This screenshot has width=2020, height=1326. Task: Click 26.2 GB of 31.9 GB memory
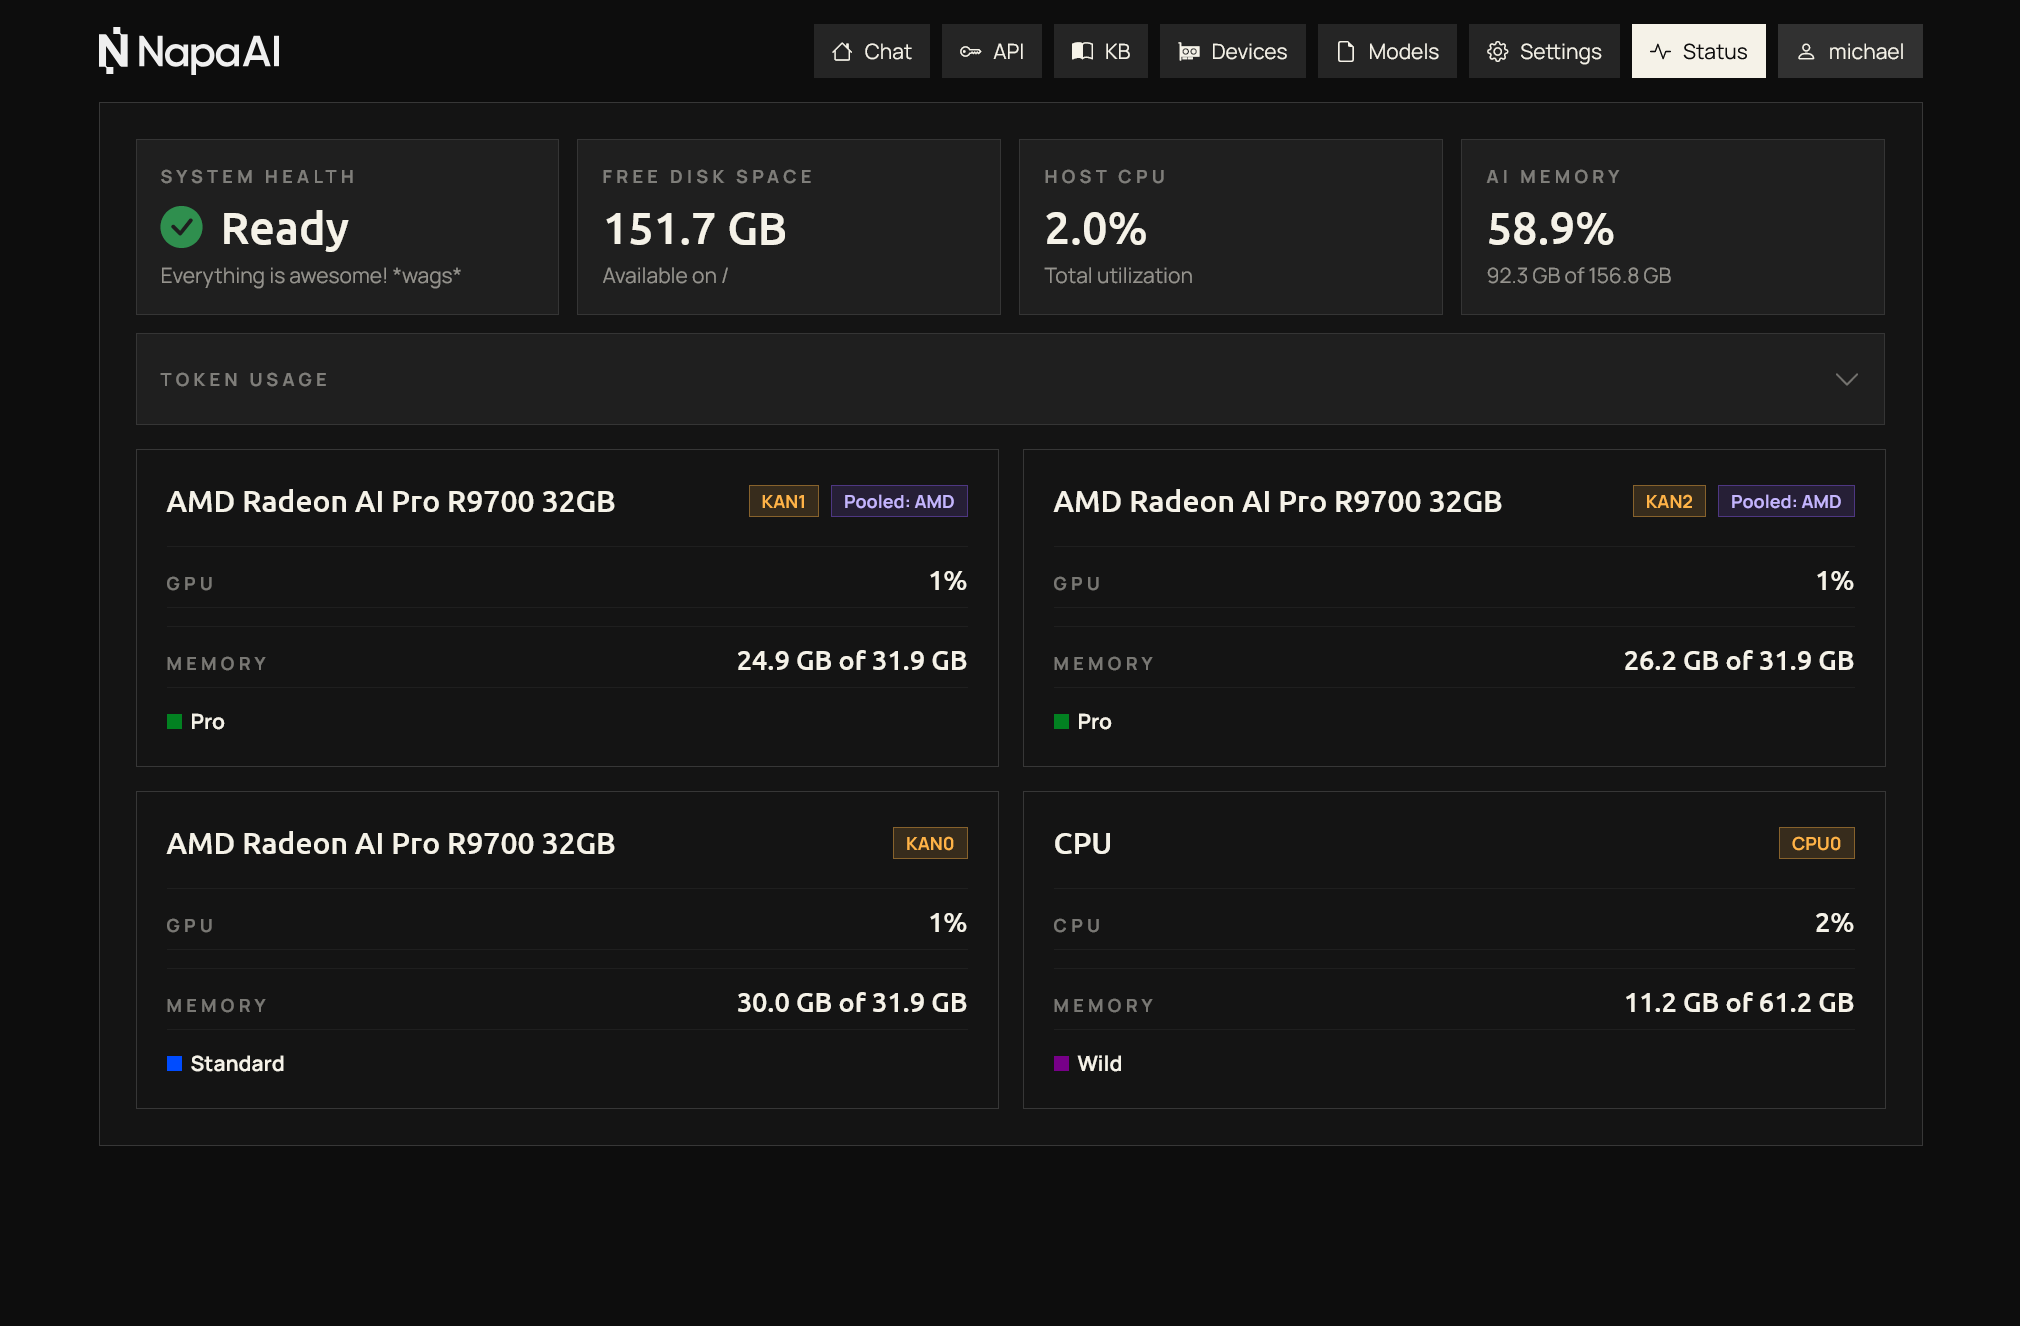point(1739,661)
